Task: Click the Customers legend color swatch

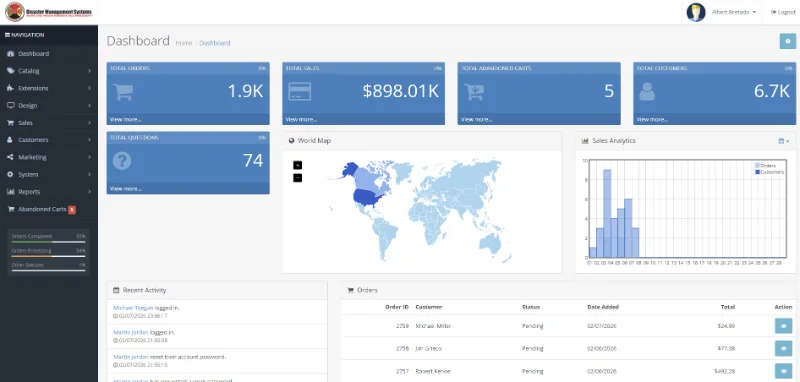Action: [x=757, y=172]
